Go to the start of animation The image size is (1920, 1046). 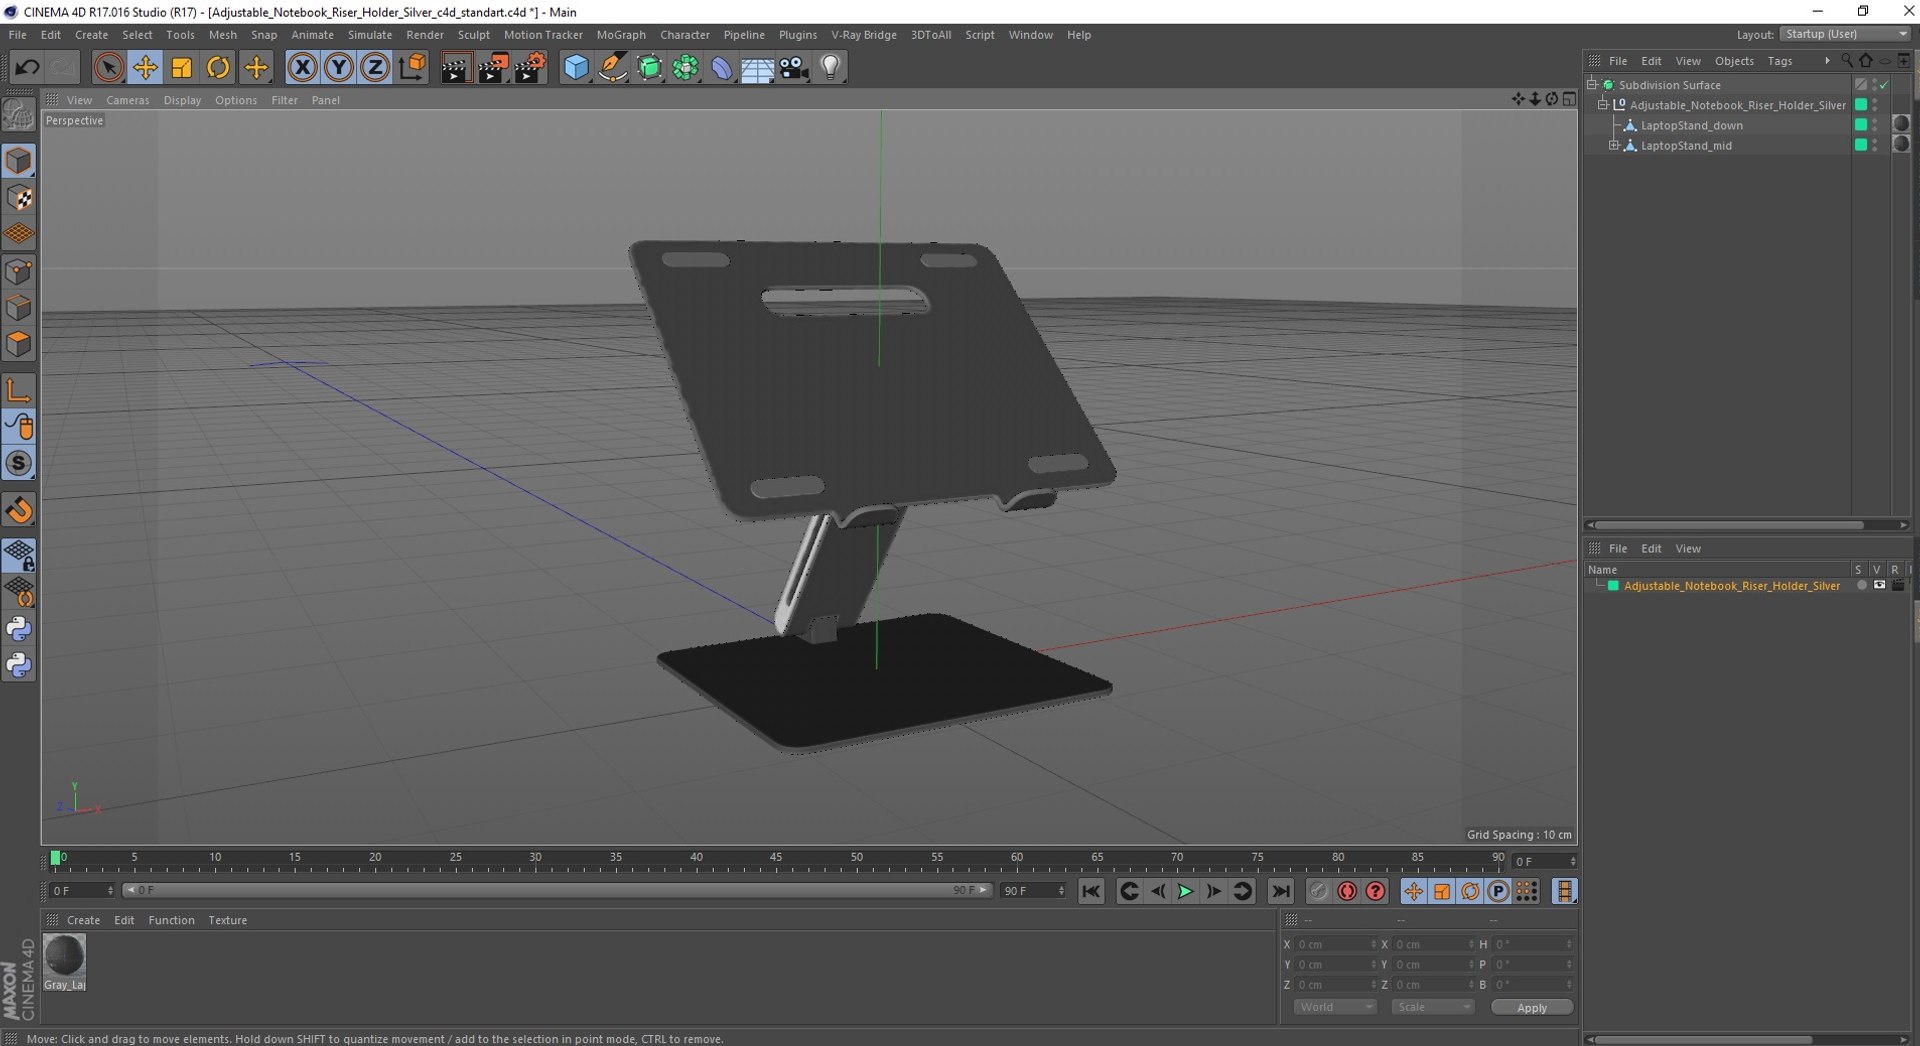(x=1091, y=891)
